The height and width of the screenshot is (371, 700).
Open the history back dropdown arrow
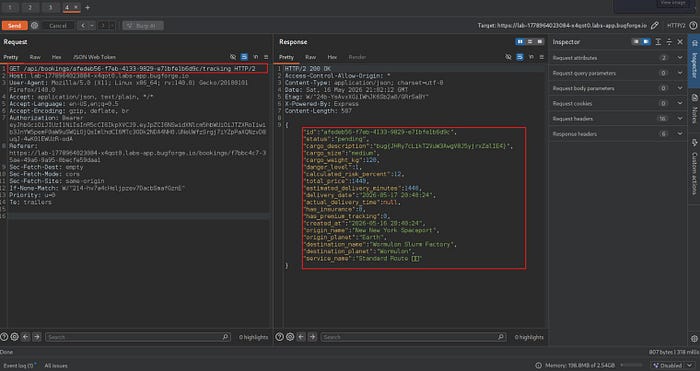(92, 26)
